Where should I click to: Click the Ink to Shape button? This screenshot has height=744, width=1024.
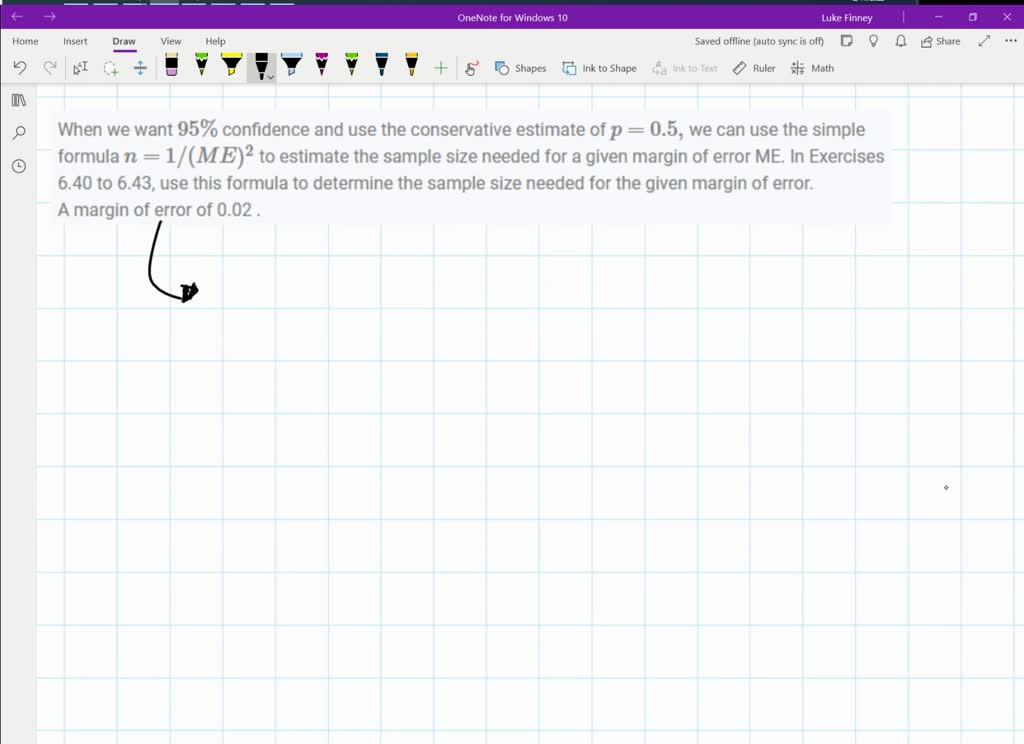[x=599, y=68]
